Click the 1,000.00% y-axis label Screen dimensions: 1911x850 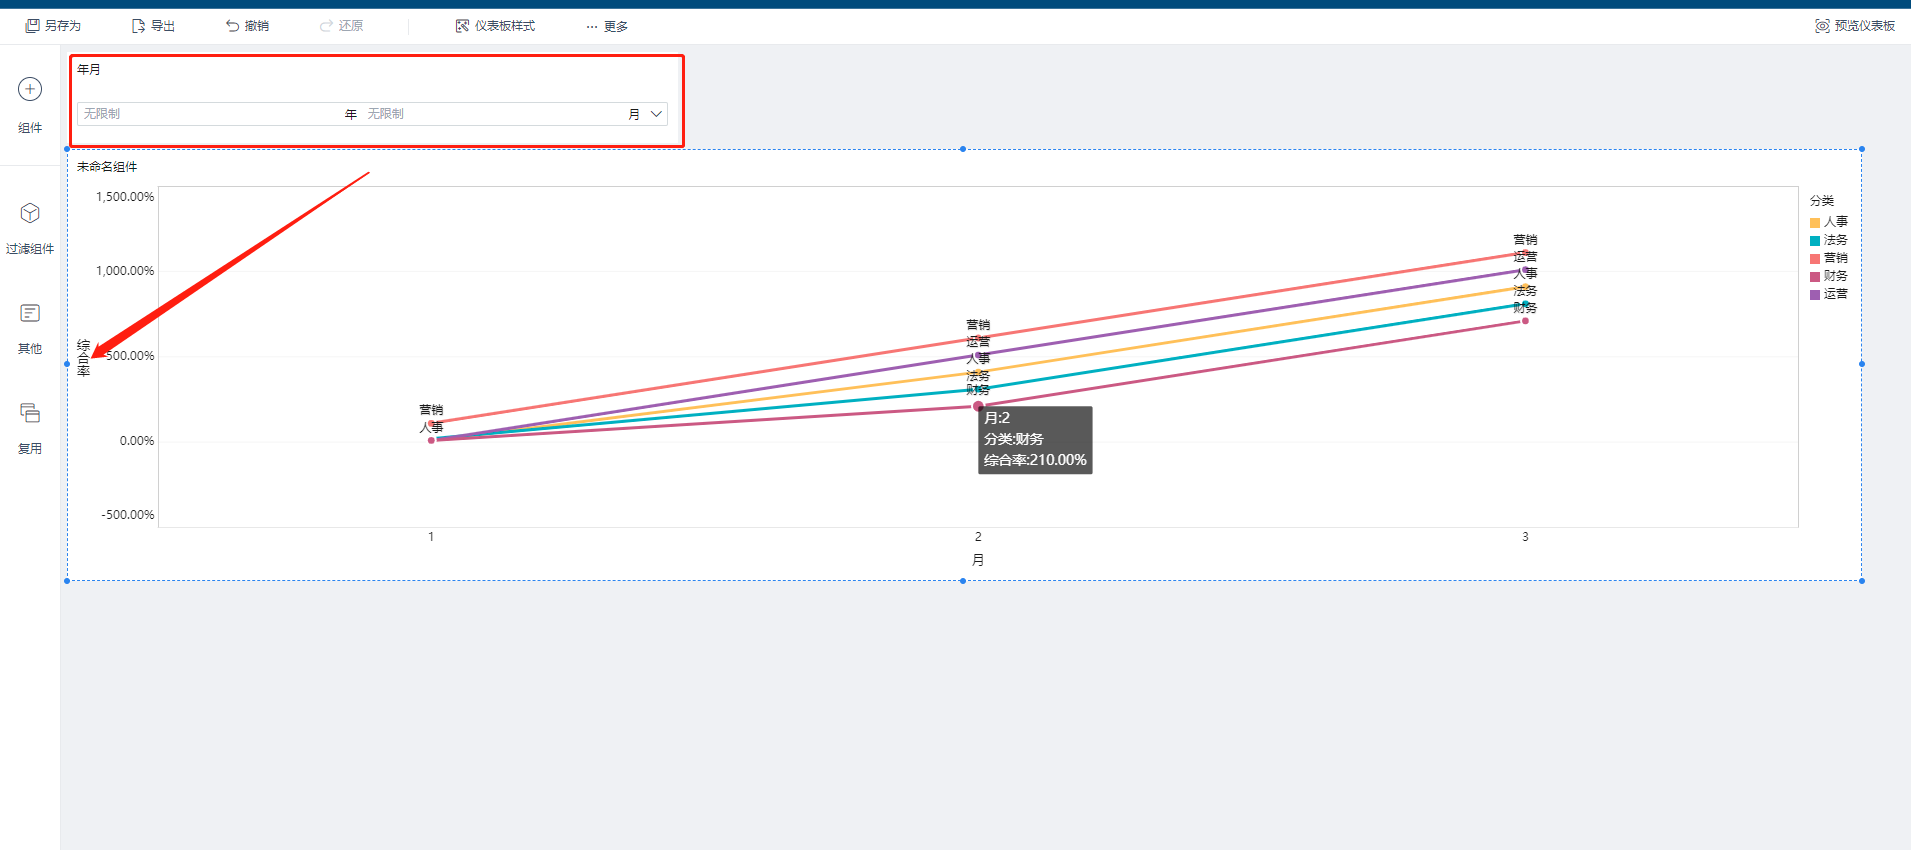coord(125,271)
